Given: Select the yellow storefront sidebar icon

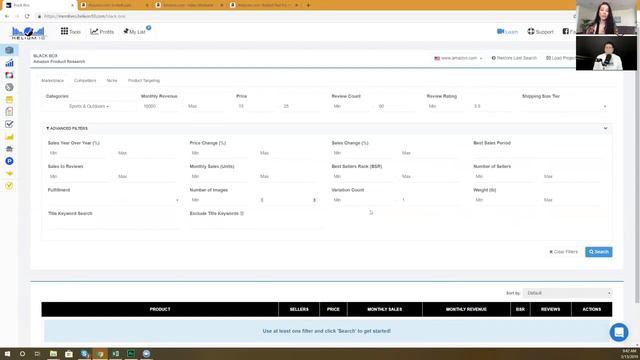Looking at the screenshot, I should (9, 100).
